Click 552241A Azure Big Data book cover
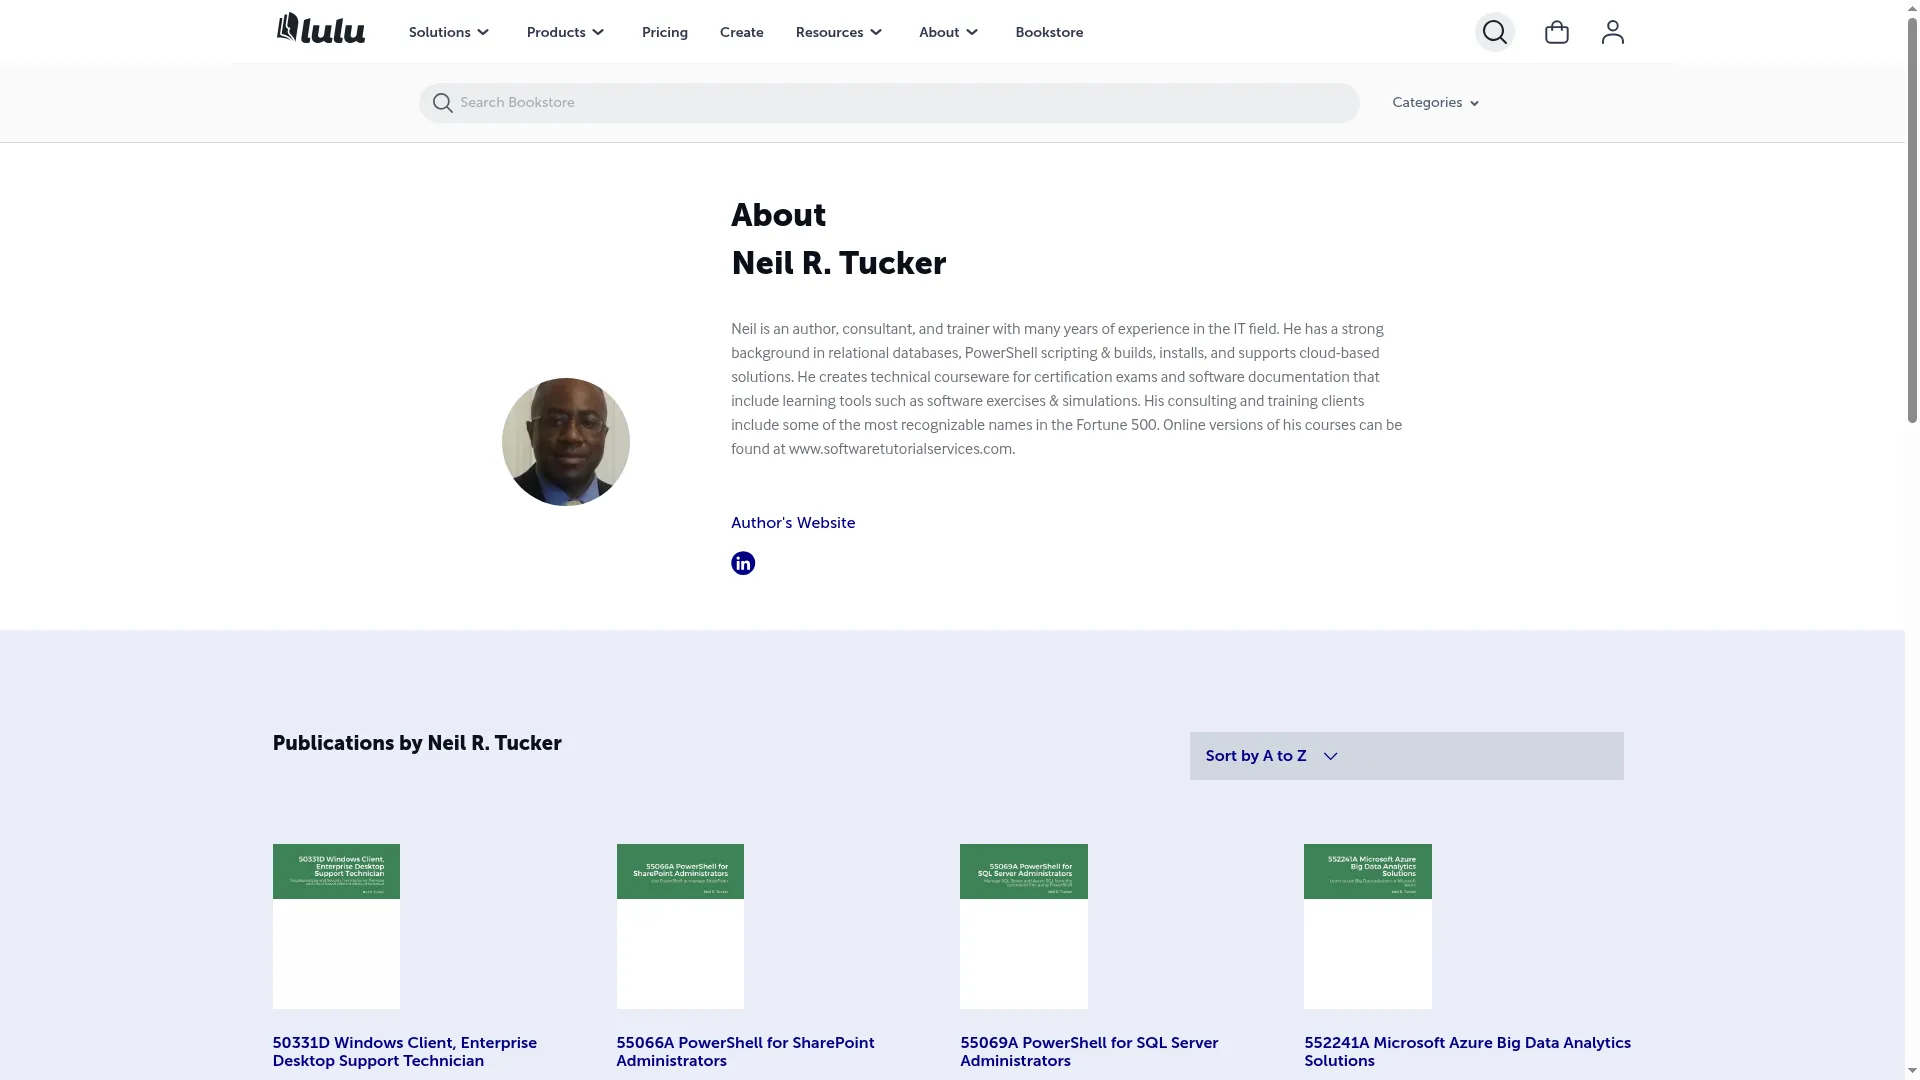The image size is (1920, 1080). point(1368,926)
